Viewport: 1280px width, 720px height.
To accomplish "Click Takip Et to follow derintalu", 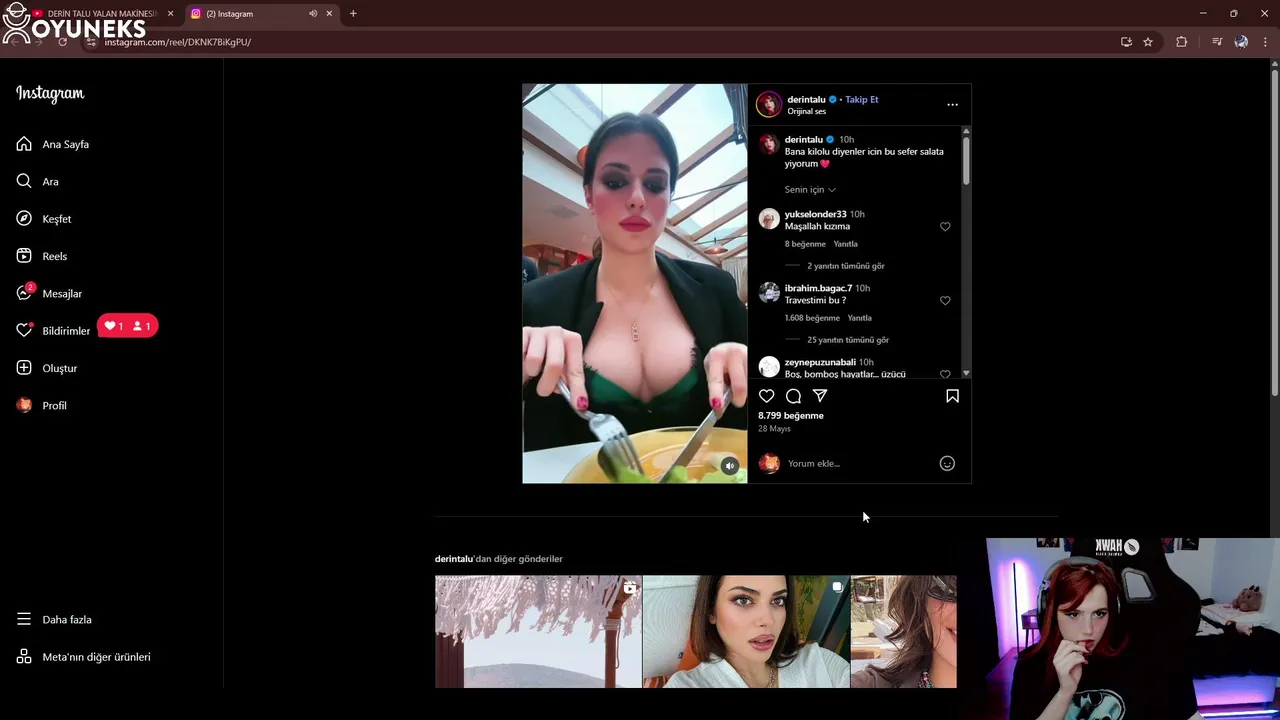I will (x=862, y=99).
